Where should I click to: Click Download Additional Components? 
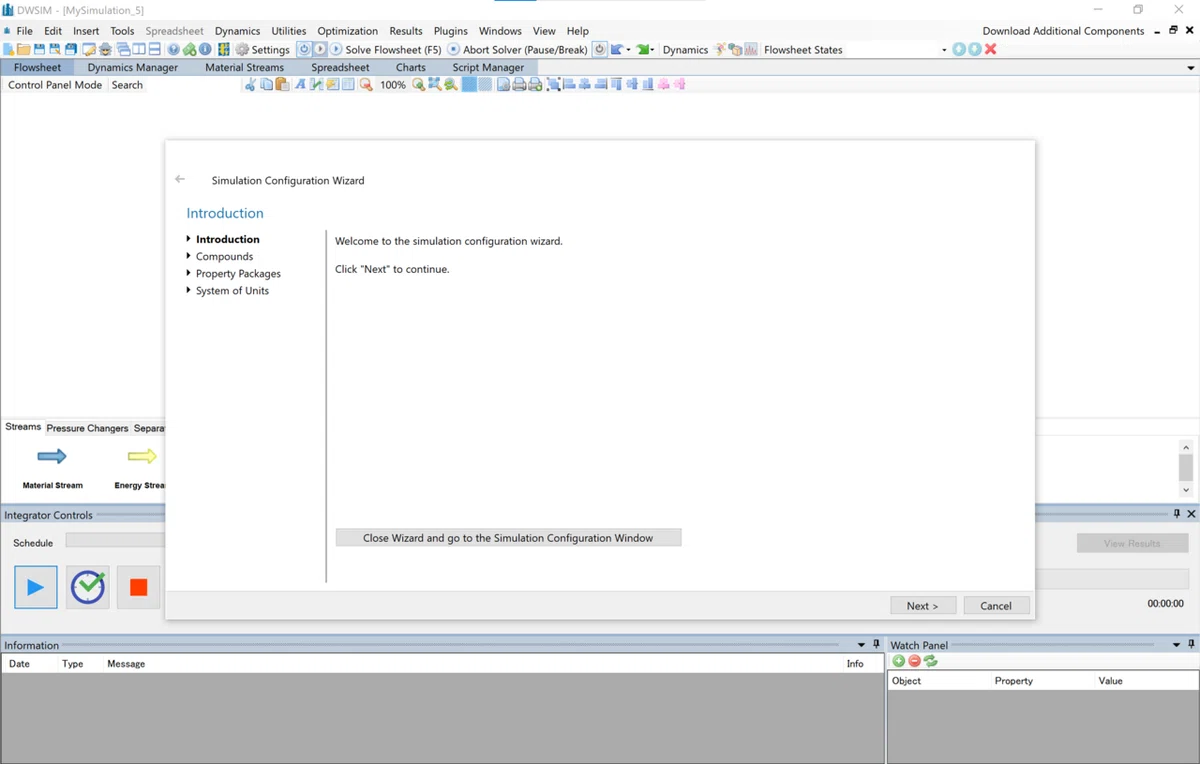pos(1063,31)
